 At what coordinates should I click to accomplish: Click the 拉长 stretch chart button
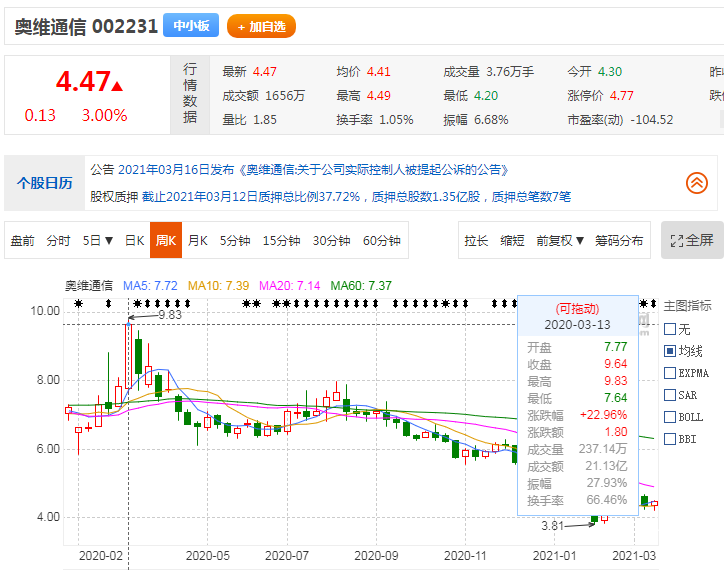476,240
